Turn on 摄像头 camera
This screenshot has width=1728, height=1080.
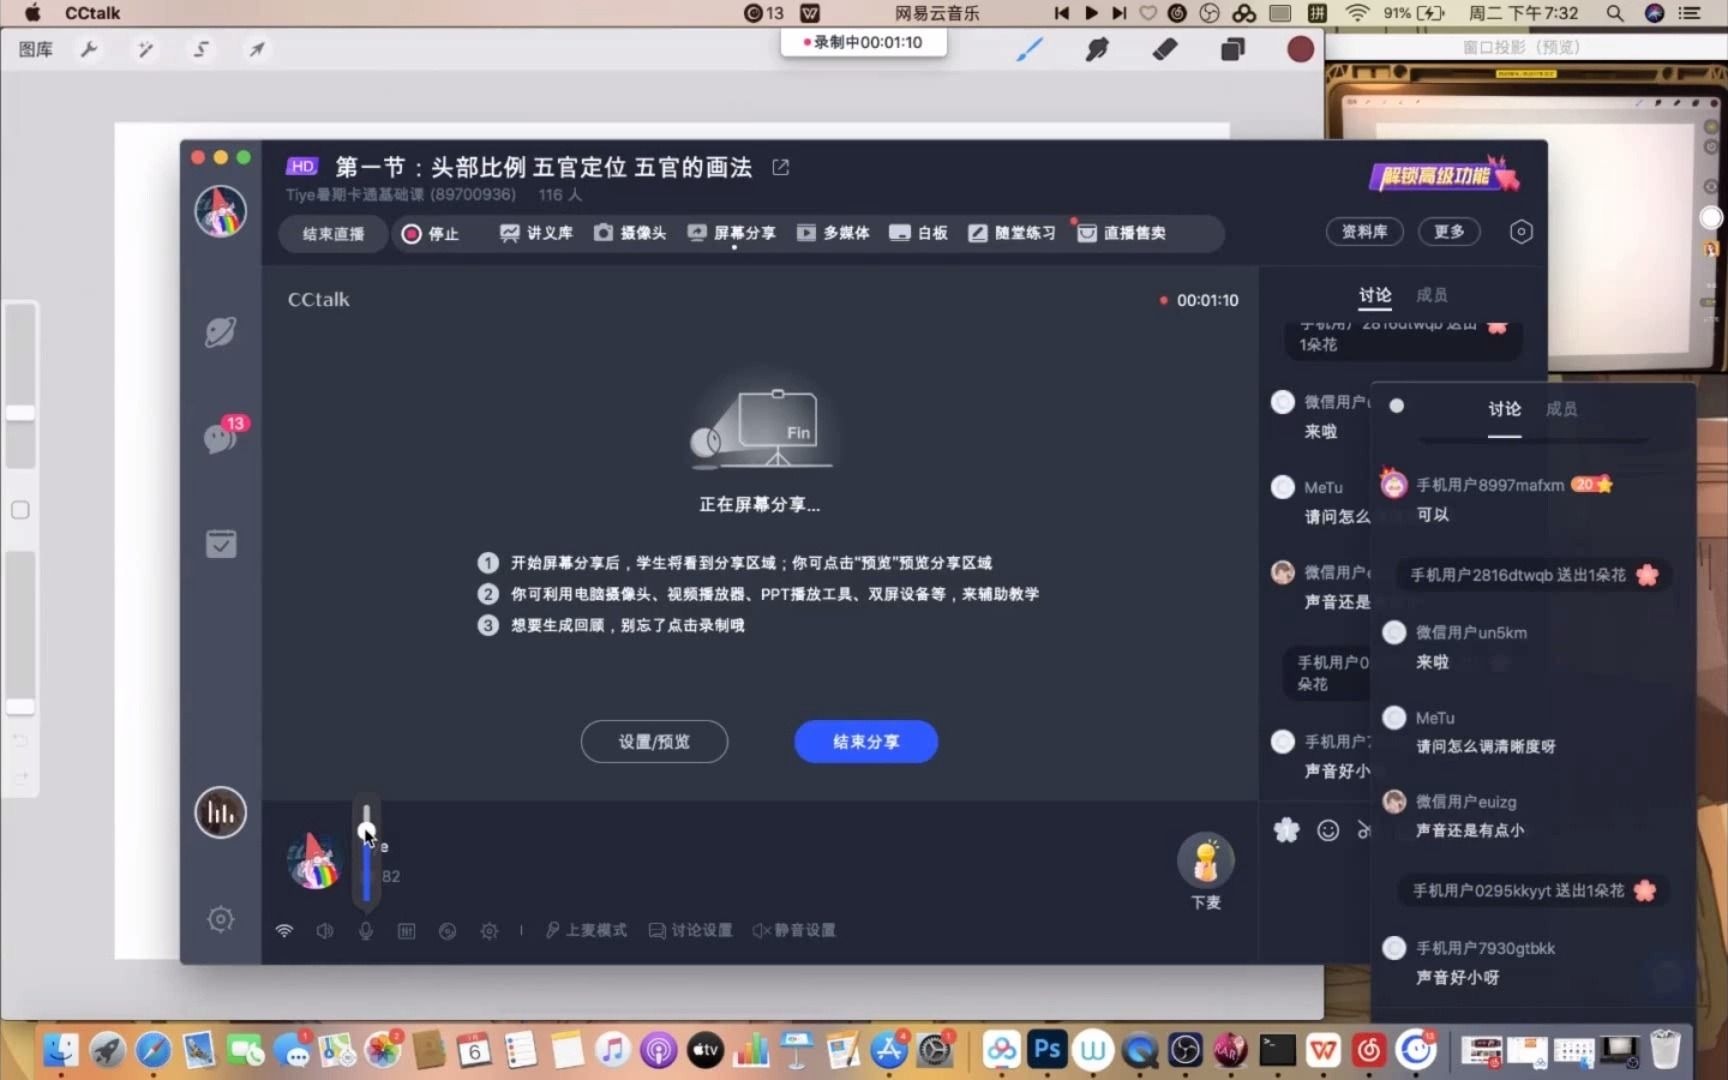pos(630,233)
